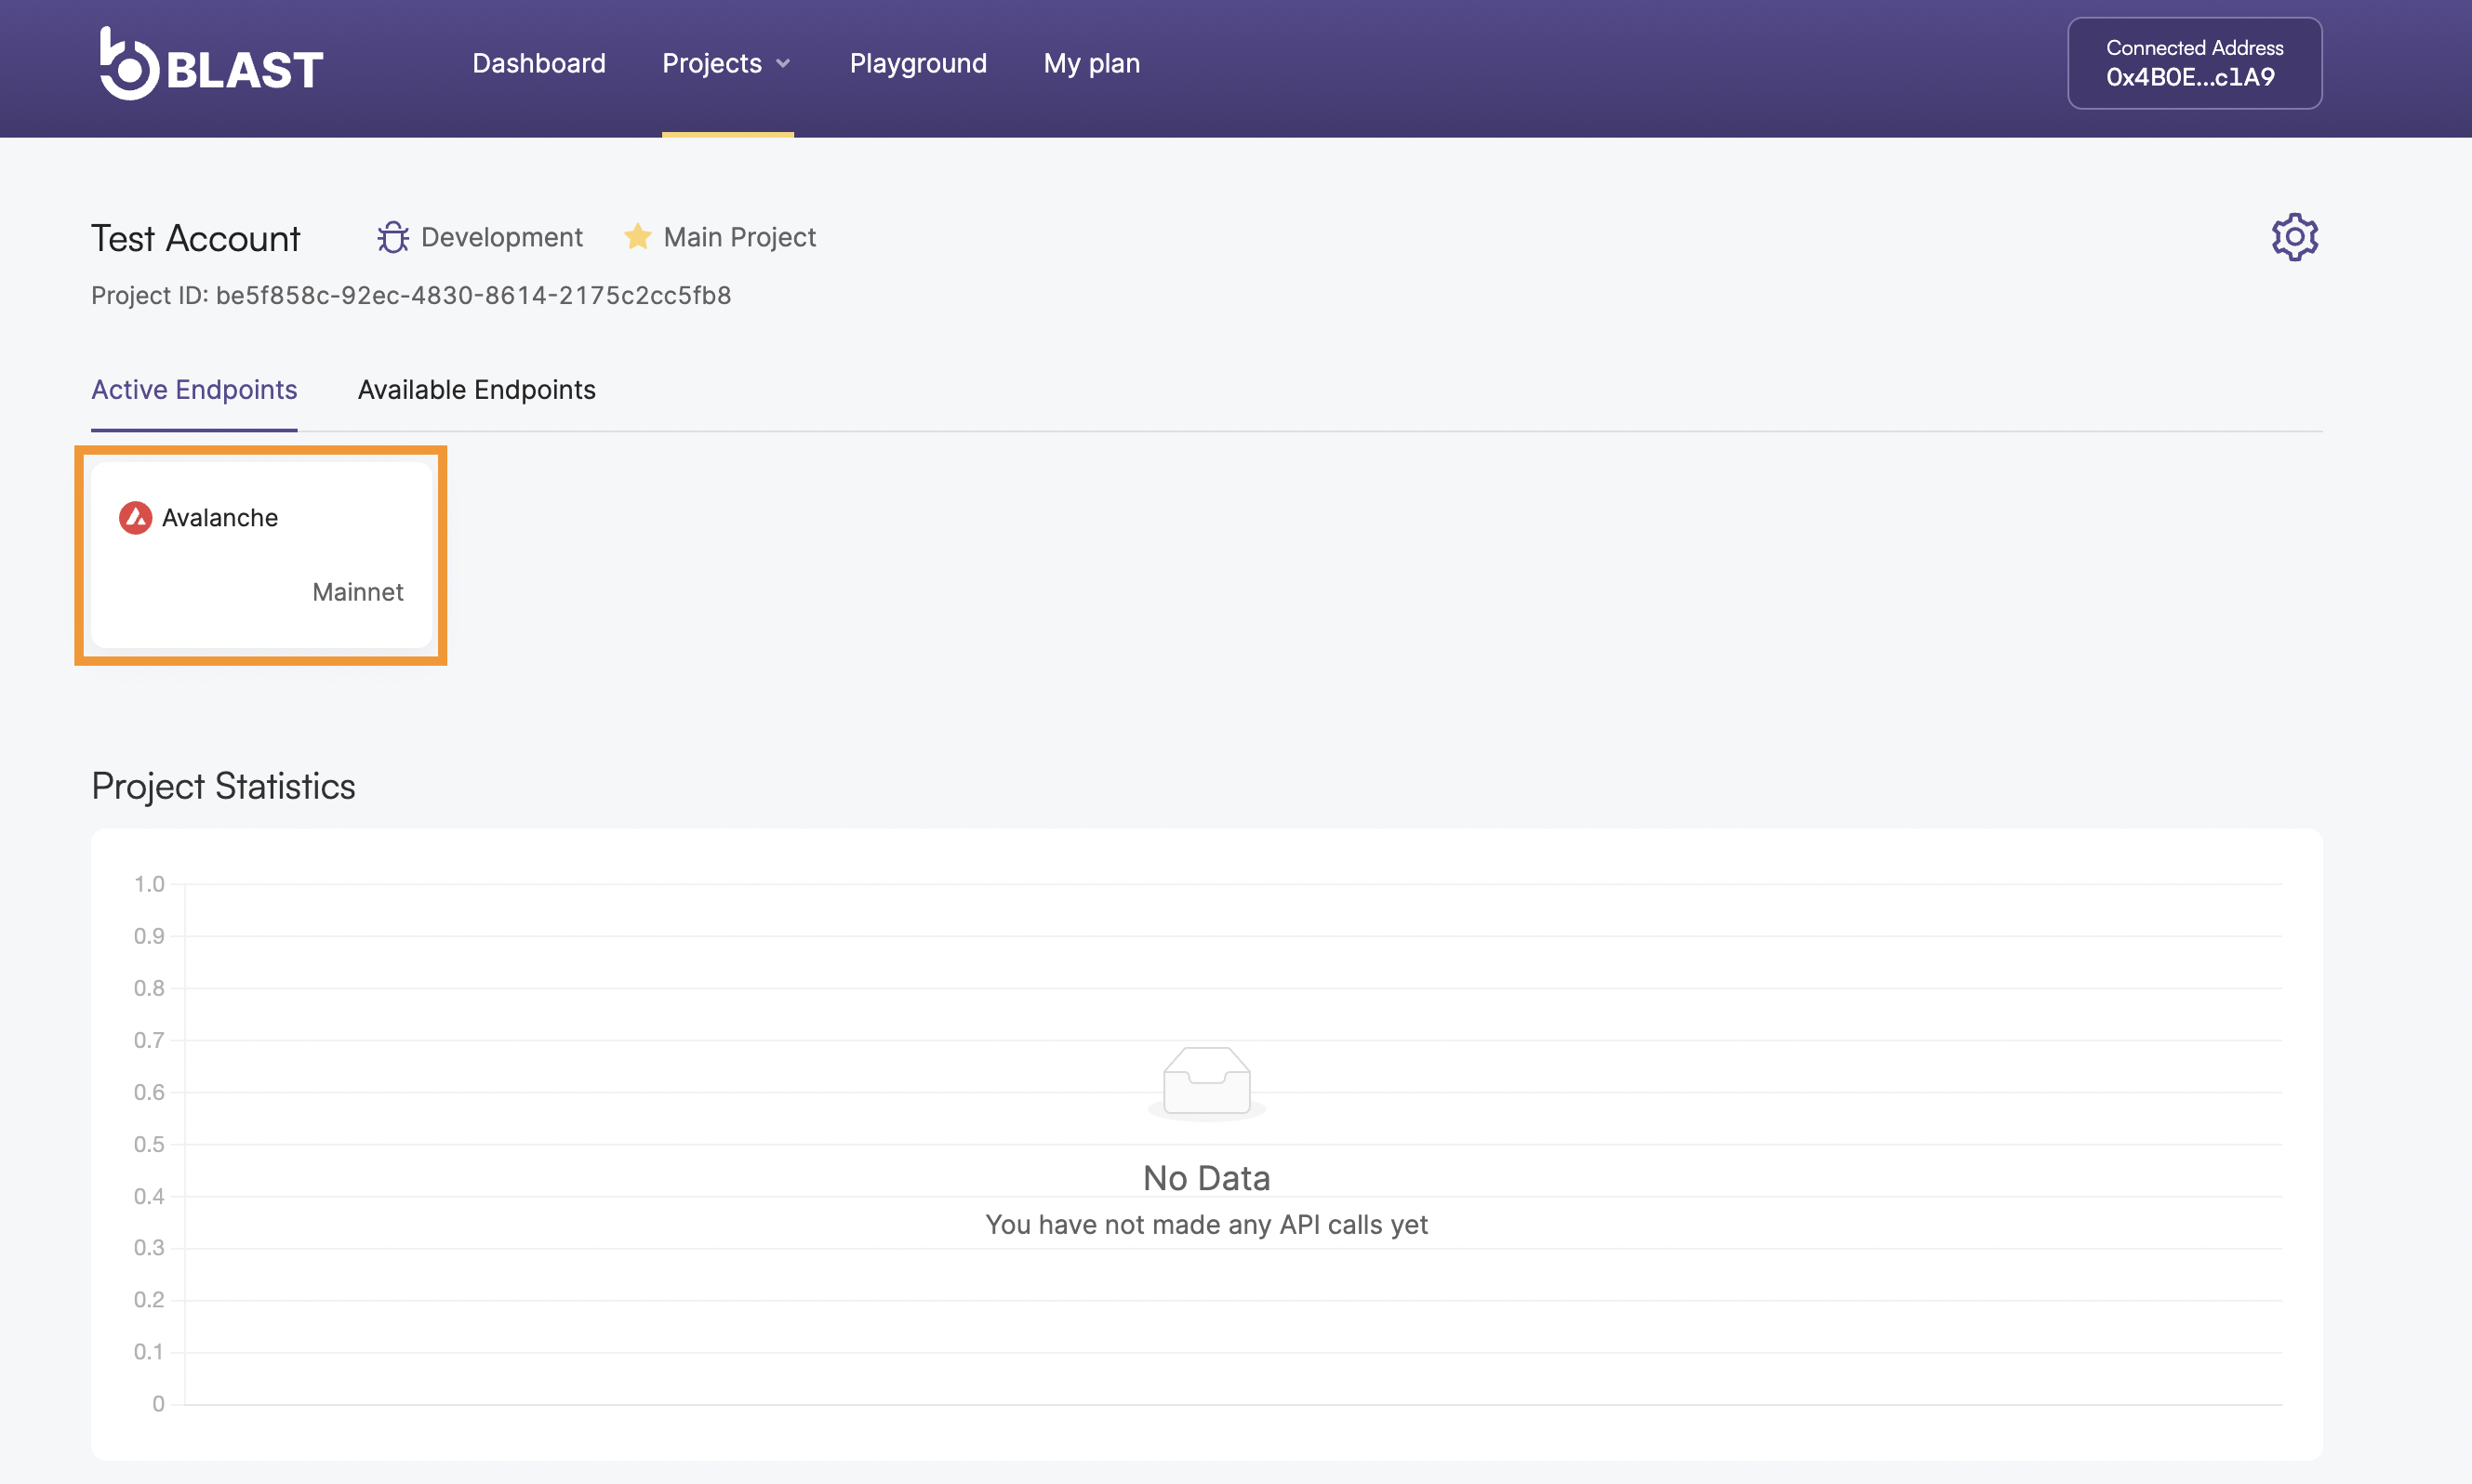
Task: Click the 0.5 axis label in chart
Action: (149, 1144)
